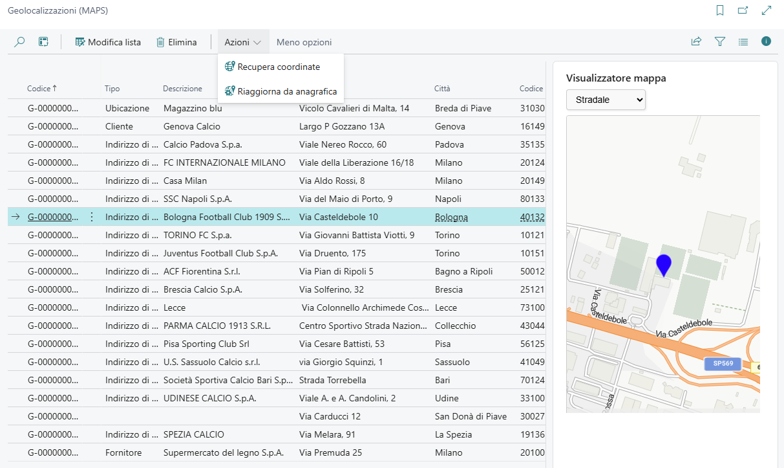Click the bookmark page icon
This screenshot has width=784, height=468.
(x=720, y=10)
